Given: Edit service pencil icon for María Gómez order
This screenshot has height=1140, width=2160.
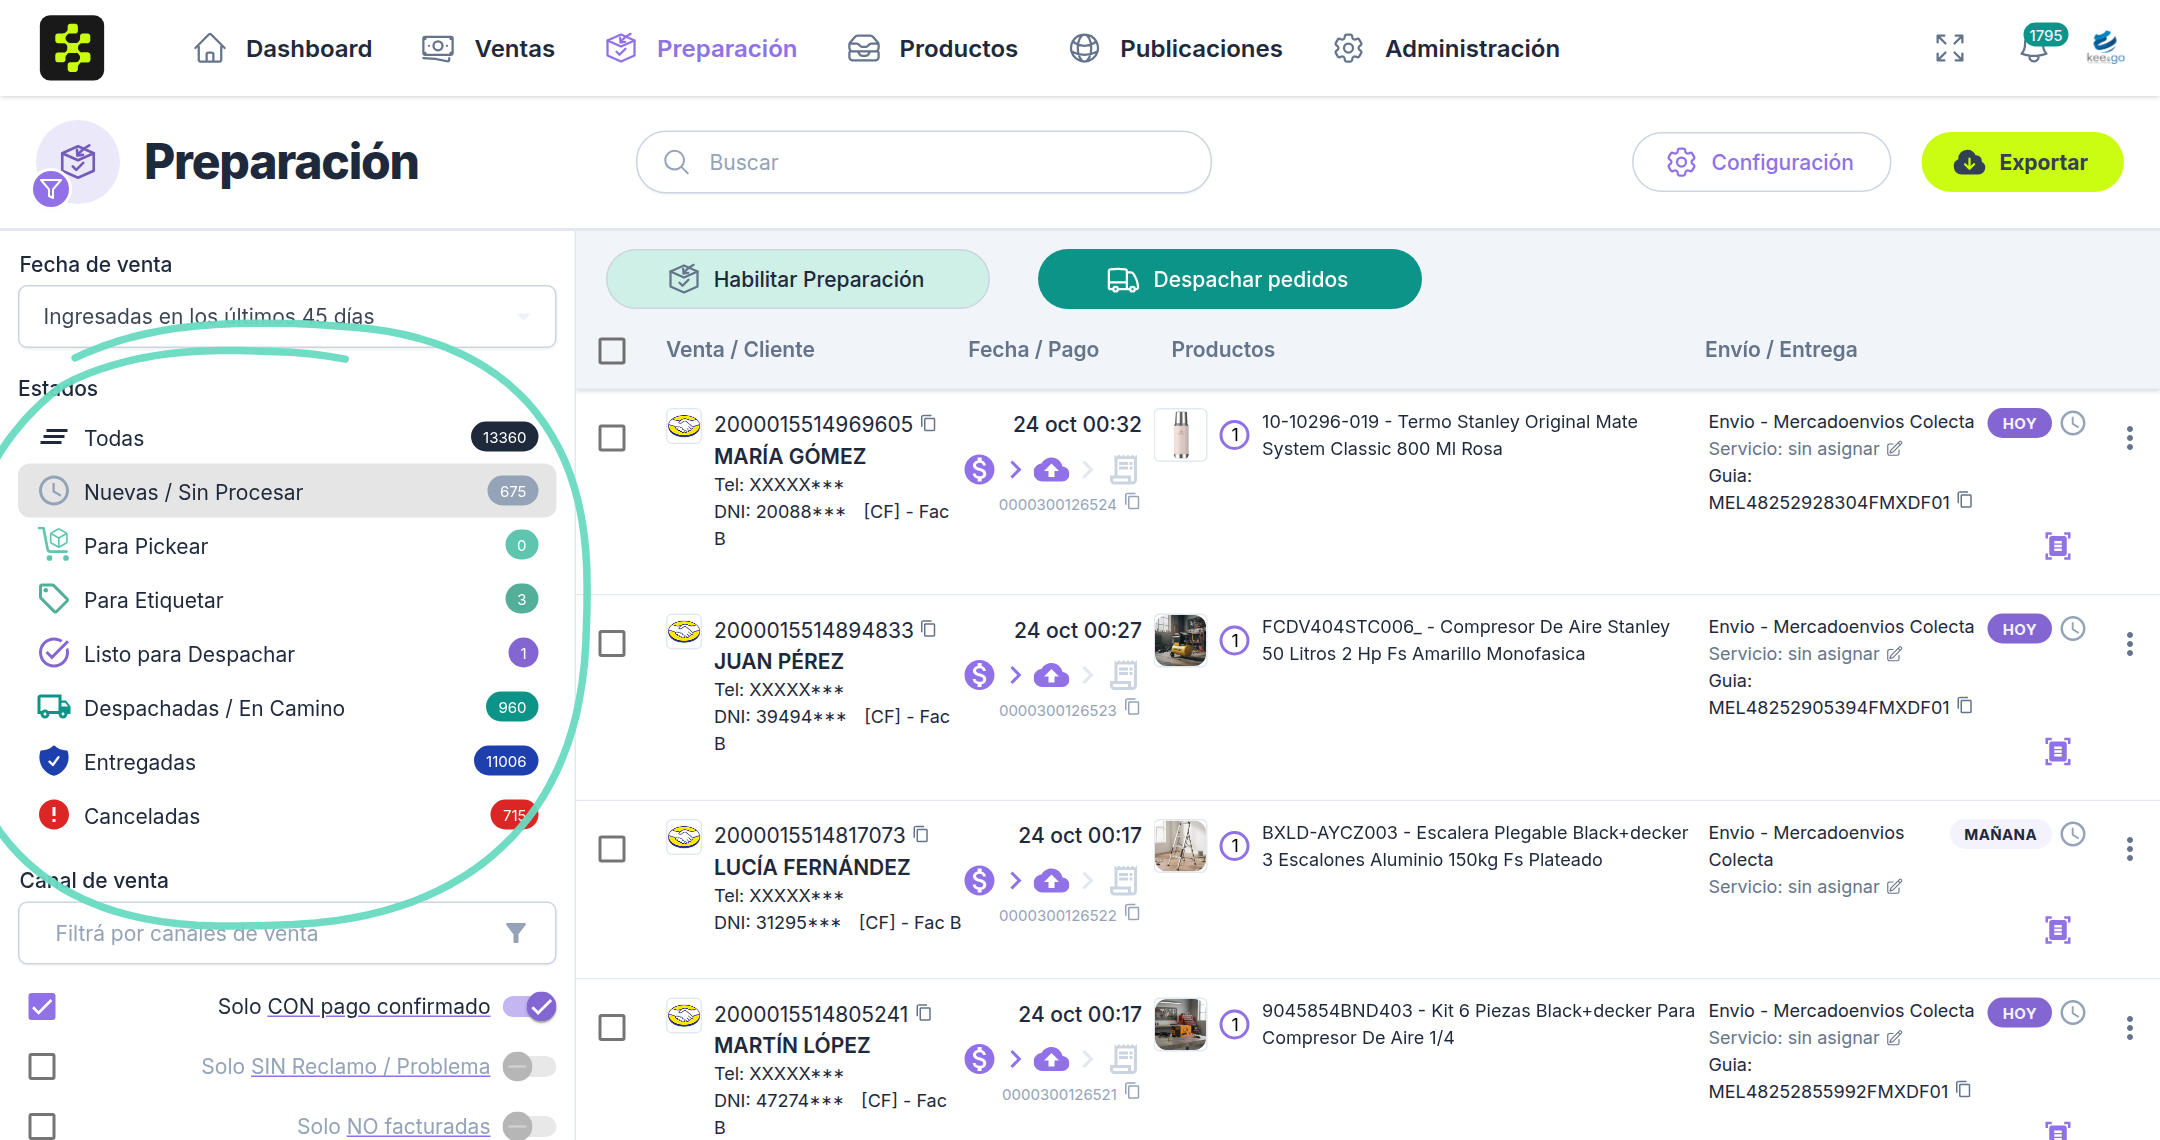Looking at the screenshot, I should pos(1894,449).
